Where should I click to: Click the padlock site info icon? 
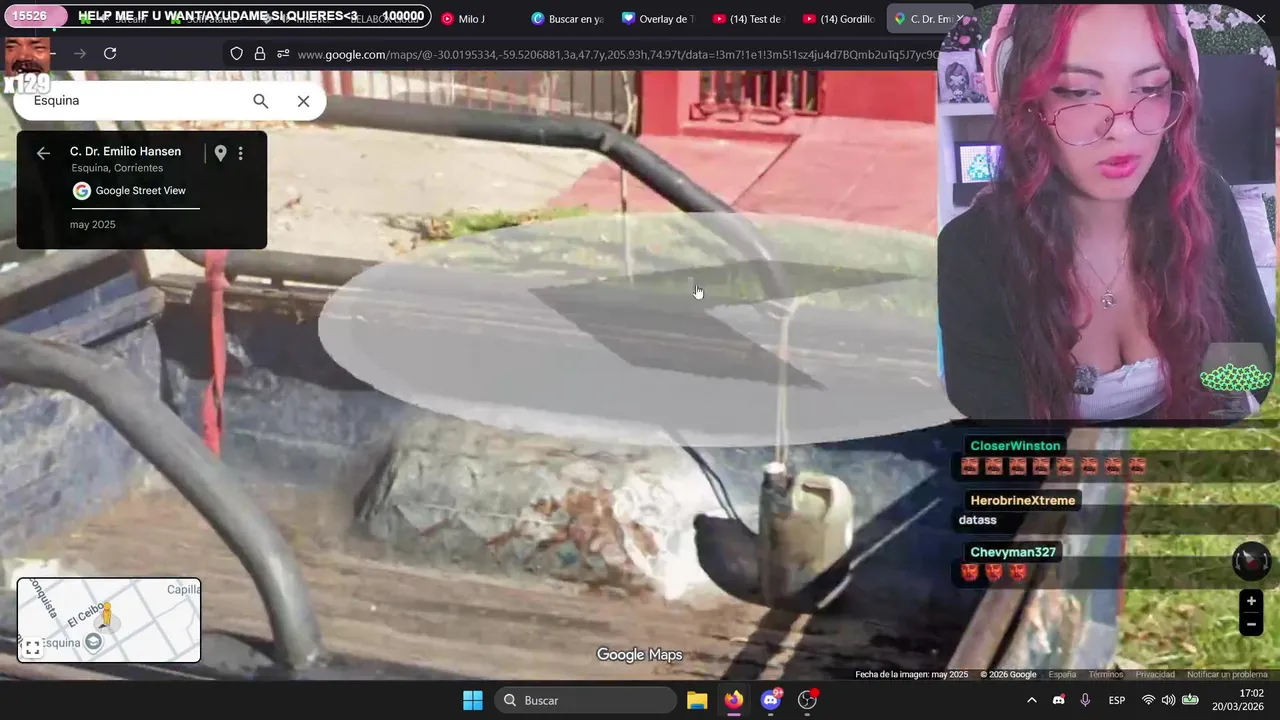click(x=260, y=54)
